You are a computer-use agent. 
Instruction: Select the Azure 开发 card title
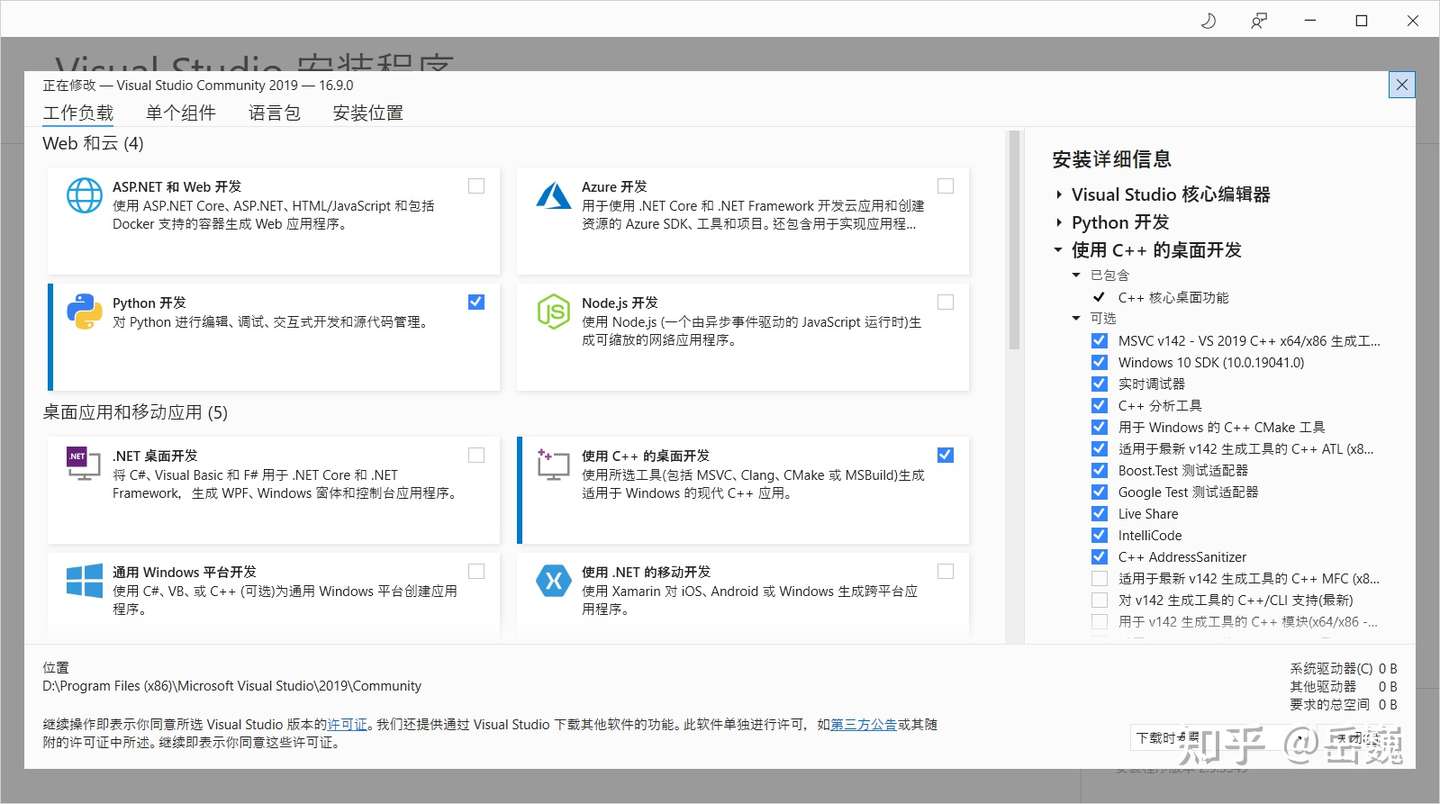(x=614, y=187)
